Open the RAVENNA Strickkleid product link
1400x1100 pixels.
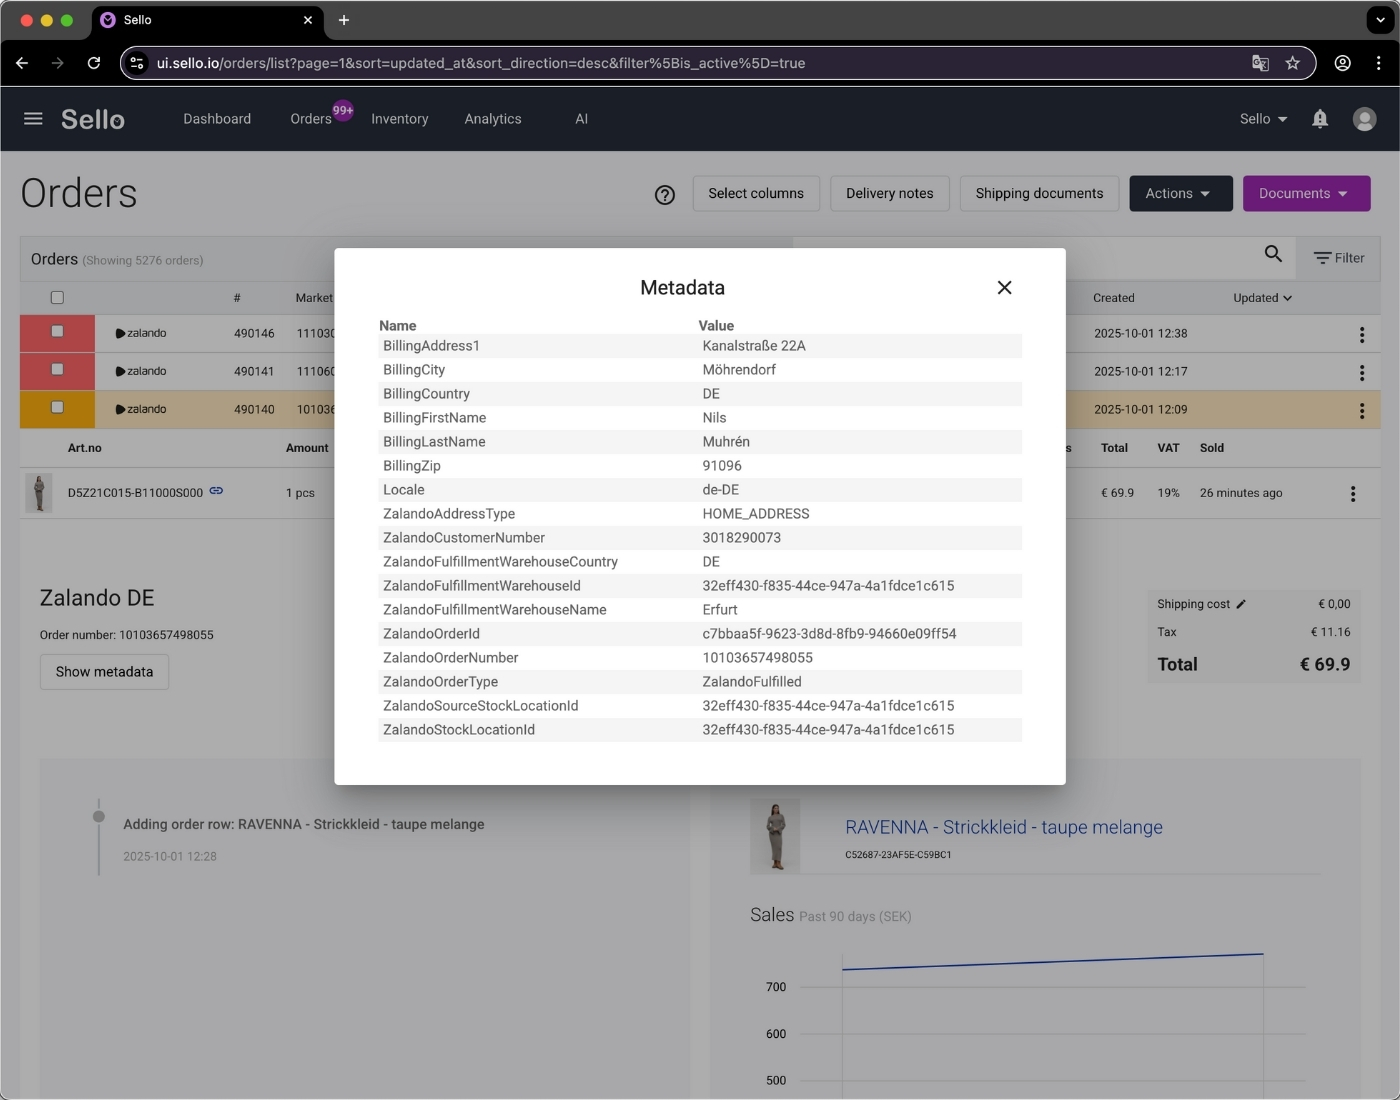1004,827
